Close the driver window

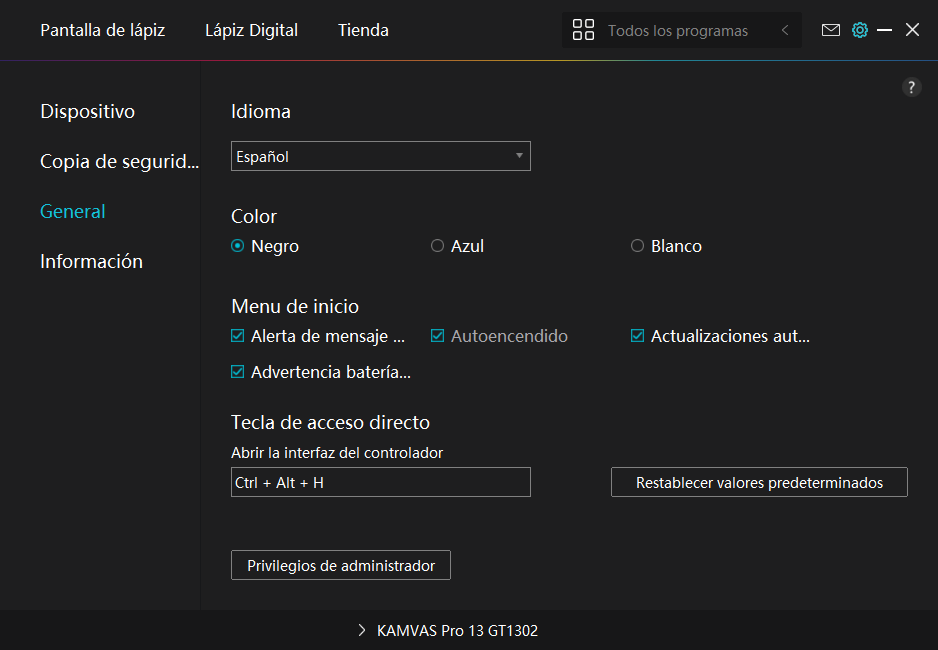pyautogui.click(x=912, y=30)
